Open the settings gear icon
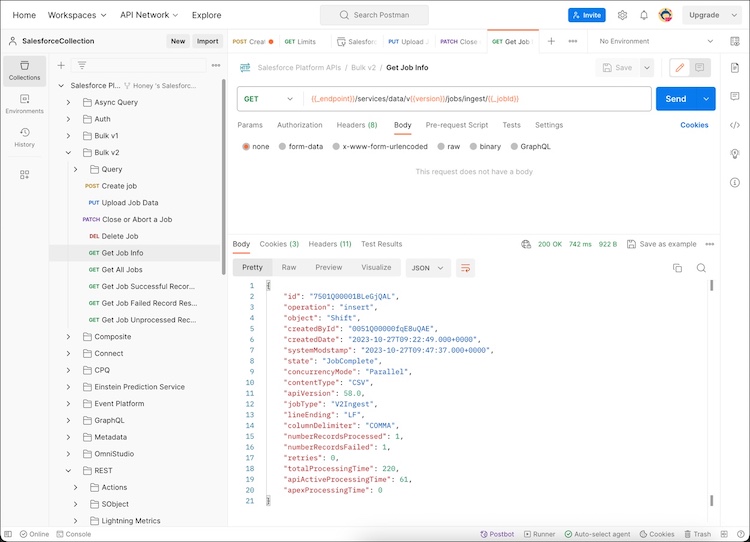Image resolution: width=750 pixels, height=542 pixels. pos(622,15)
